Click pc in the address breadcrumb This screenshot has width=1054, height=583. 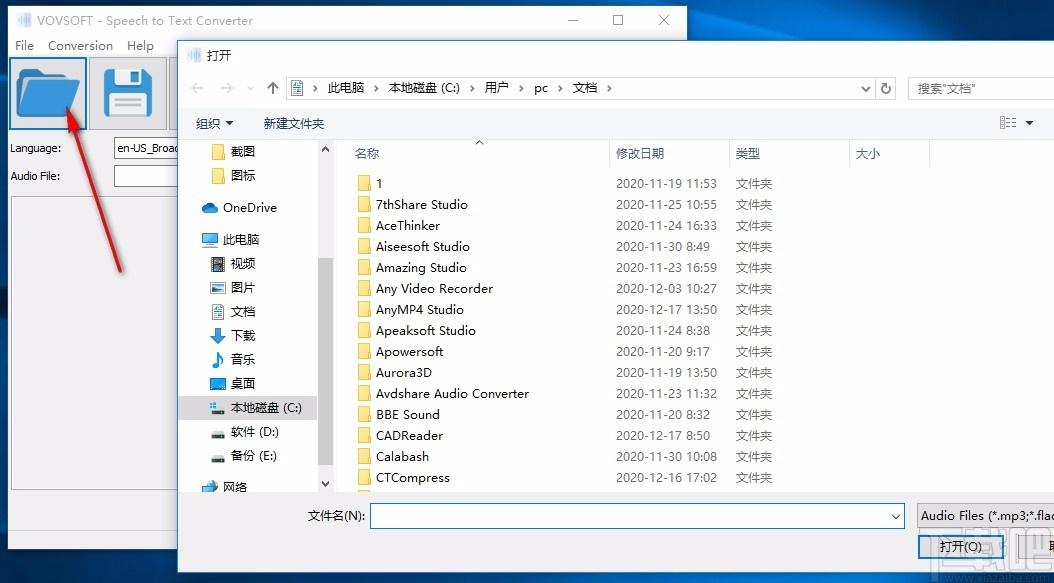[540, 88]
